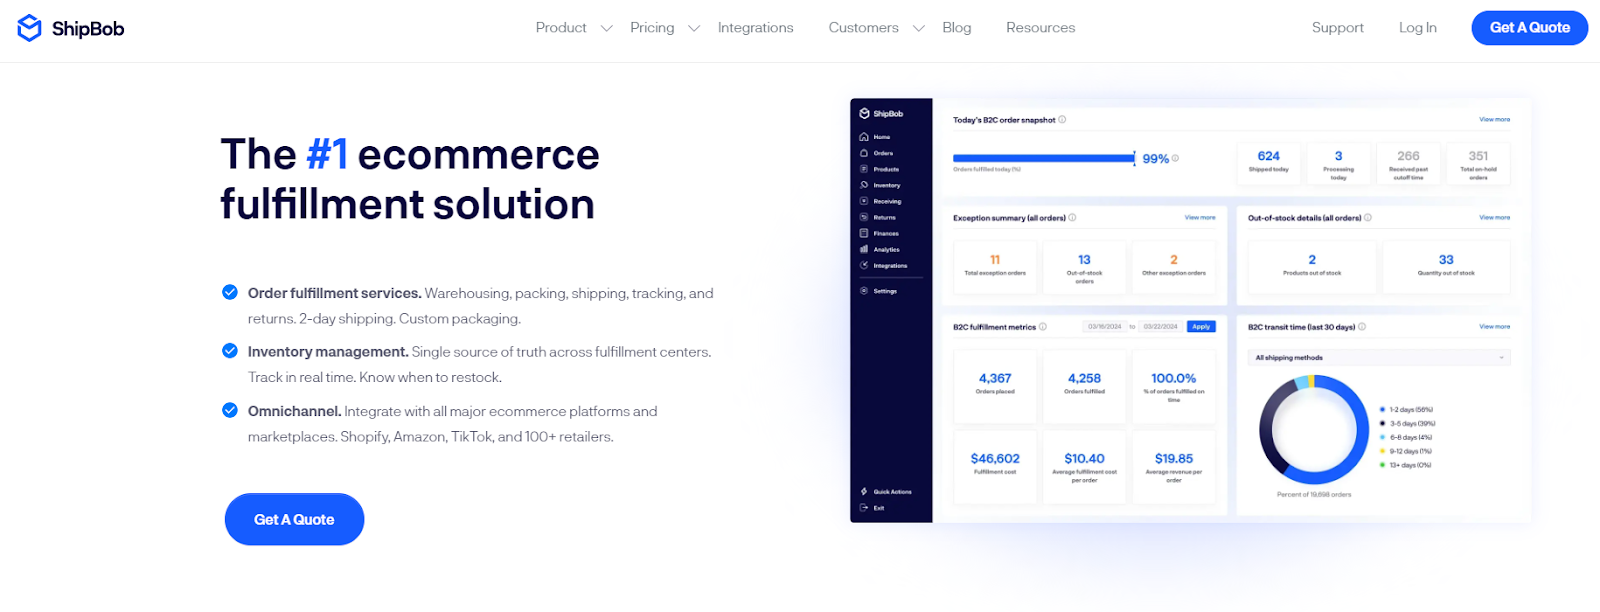Go to Support in the header

1338,28
